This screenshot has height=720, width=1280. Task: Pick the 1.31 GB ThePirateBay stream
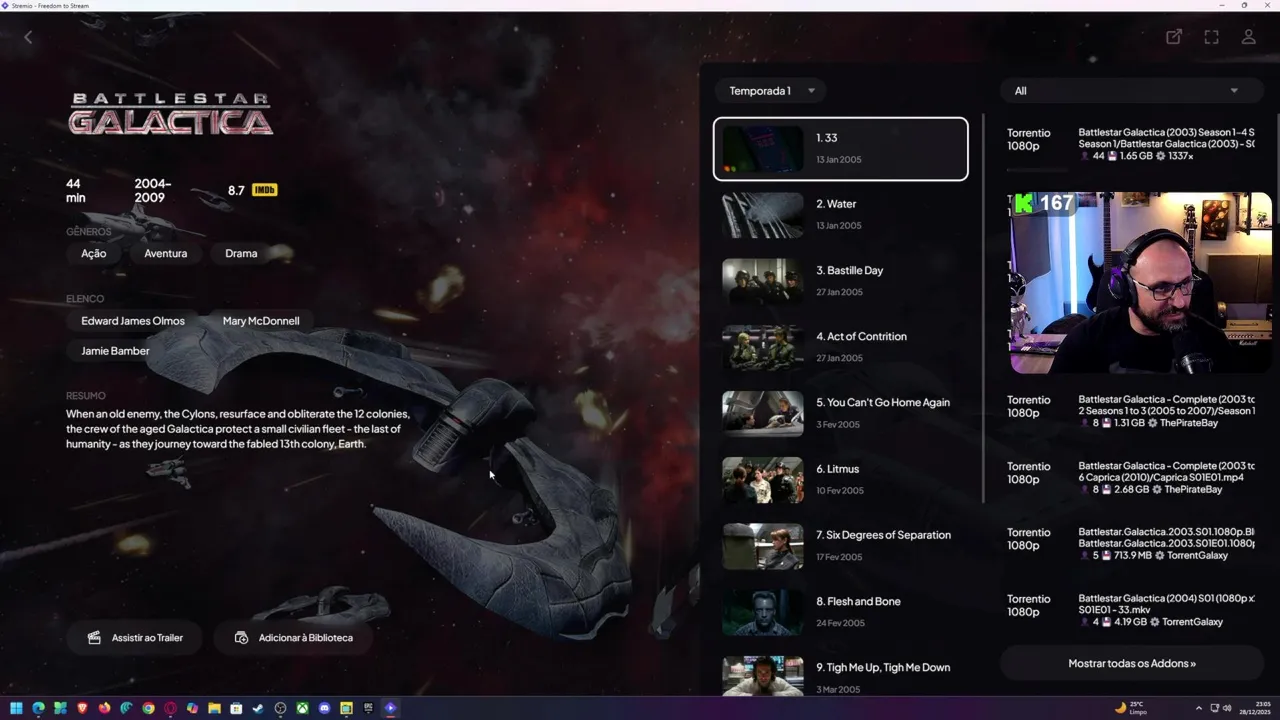point(1132,411)
